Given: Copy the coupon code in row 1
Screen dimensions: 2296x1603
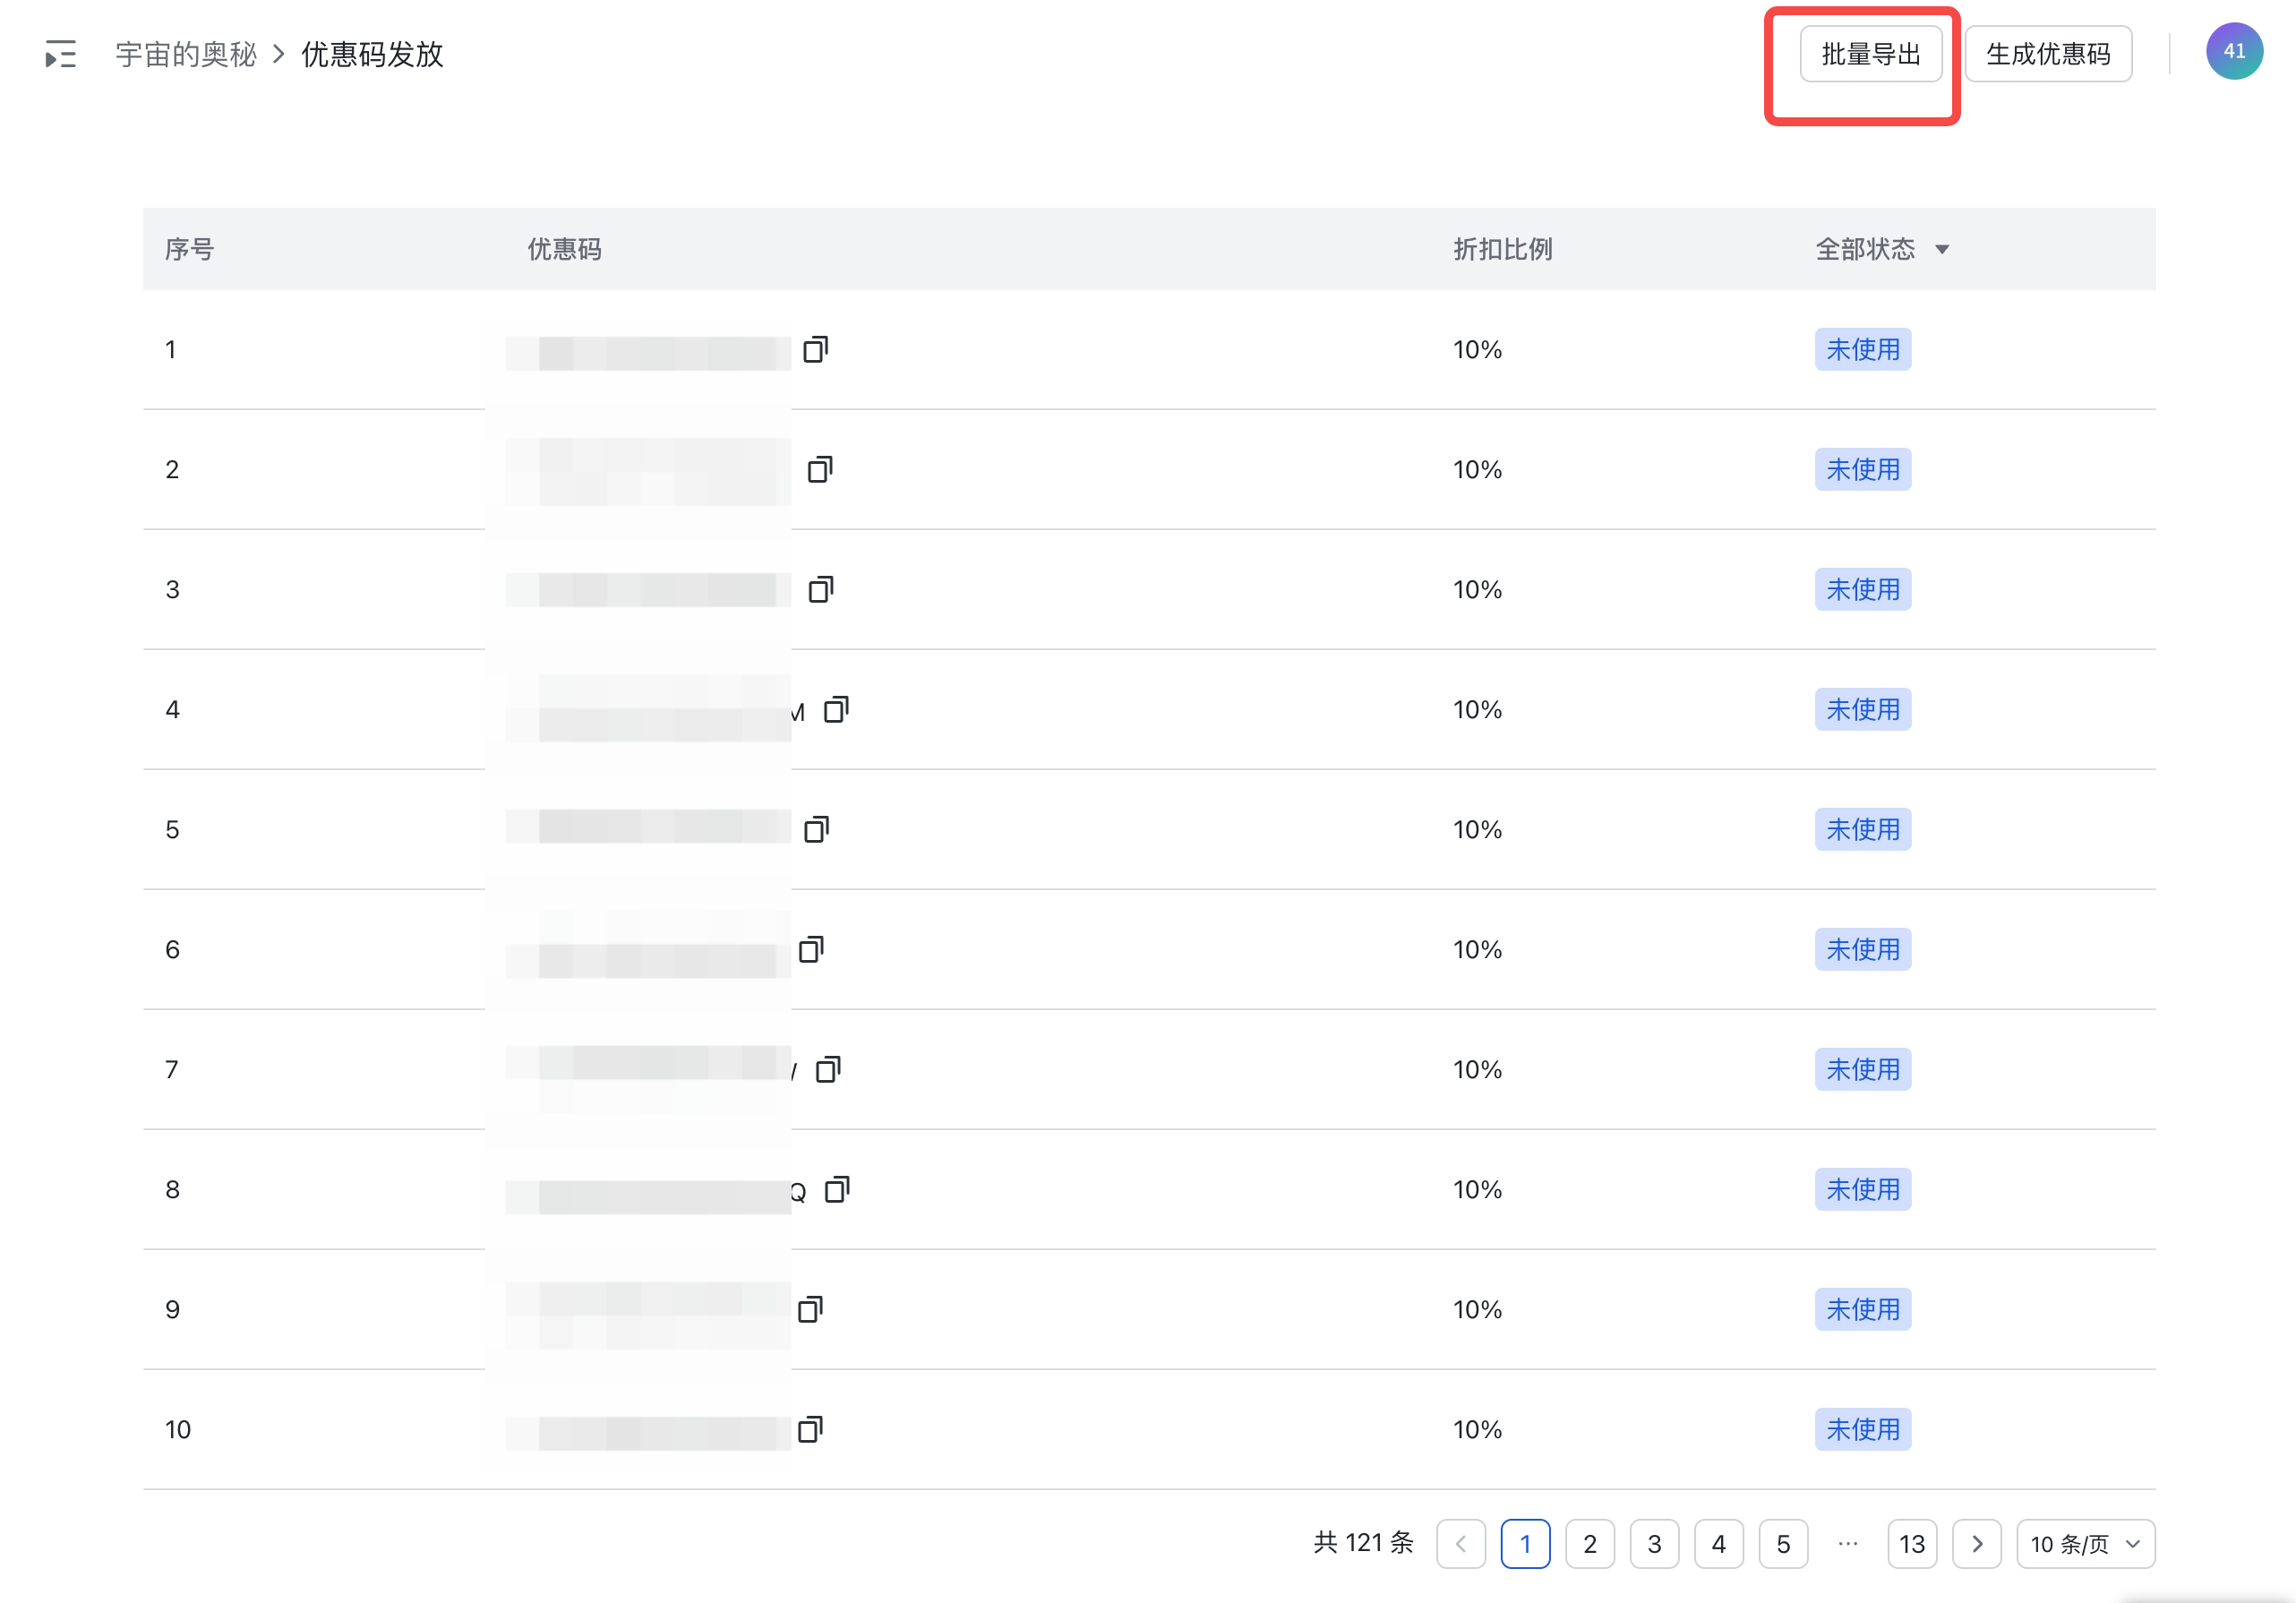Looking at the screenshot, I should pos(815,350).
